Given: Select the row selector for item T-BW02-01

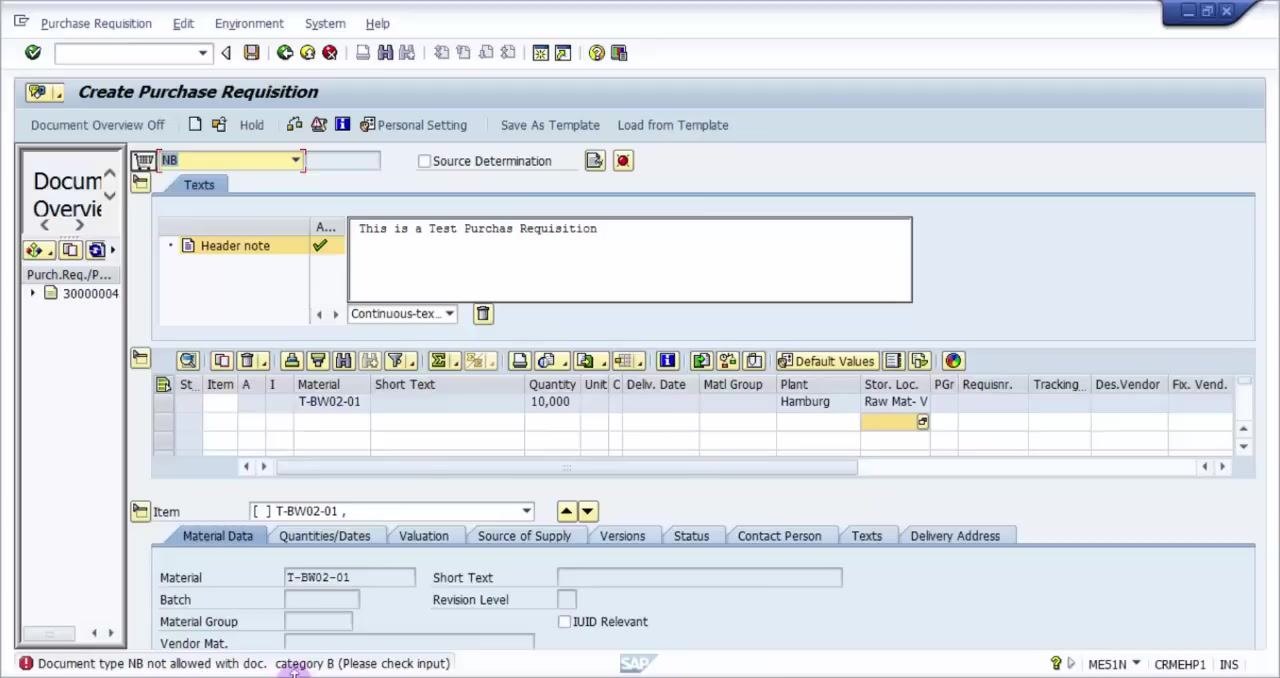Looking at the screenshot, I should 163,402.
